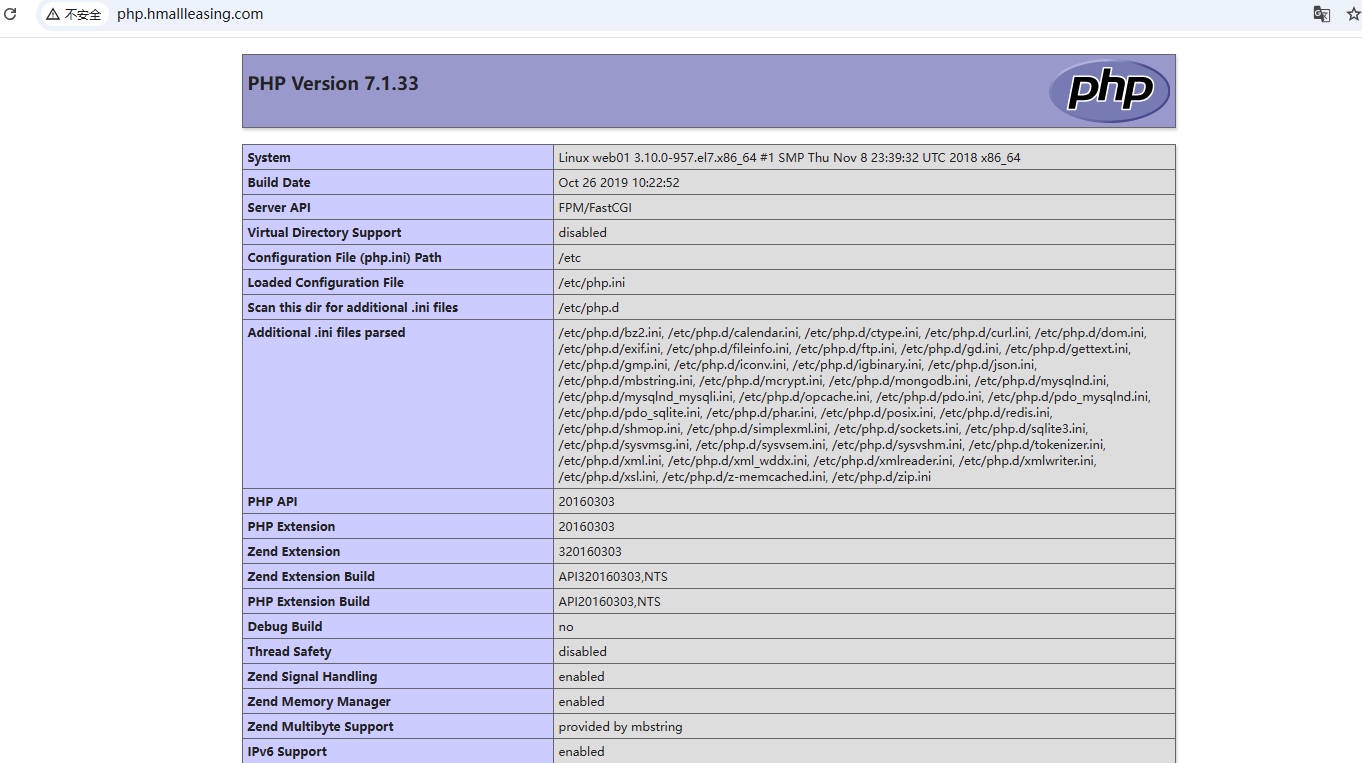Click the Zend Extension Build value API320160303,NTS
The width and height of the screenshot is (1362, 763).
(609, 577)
